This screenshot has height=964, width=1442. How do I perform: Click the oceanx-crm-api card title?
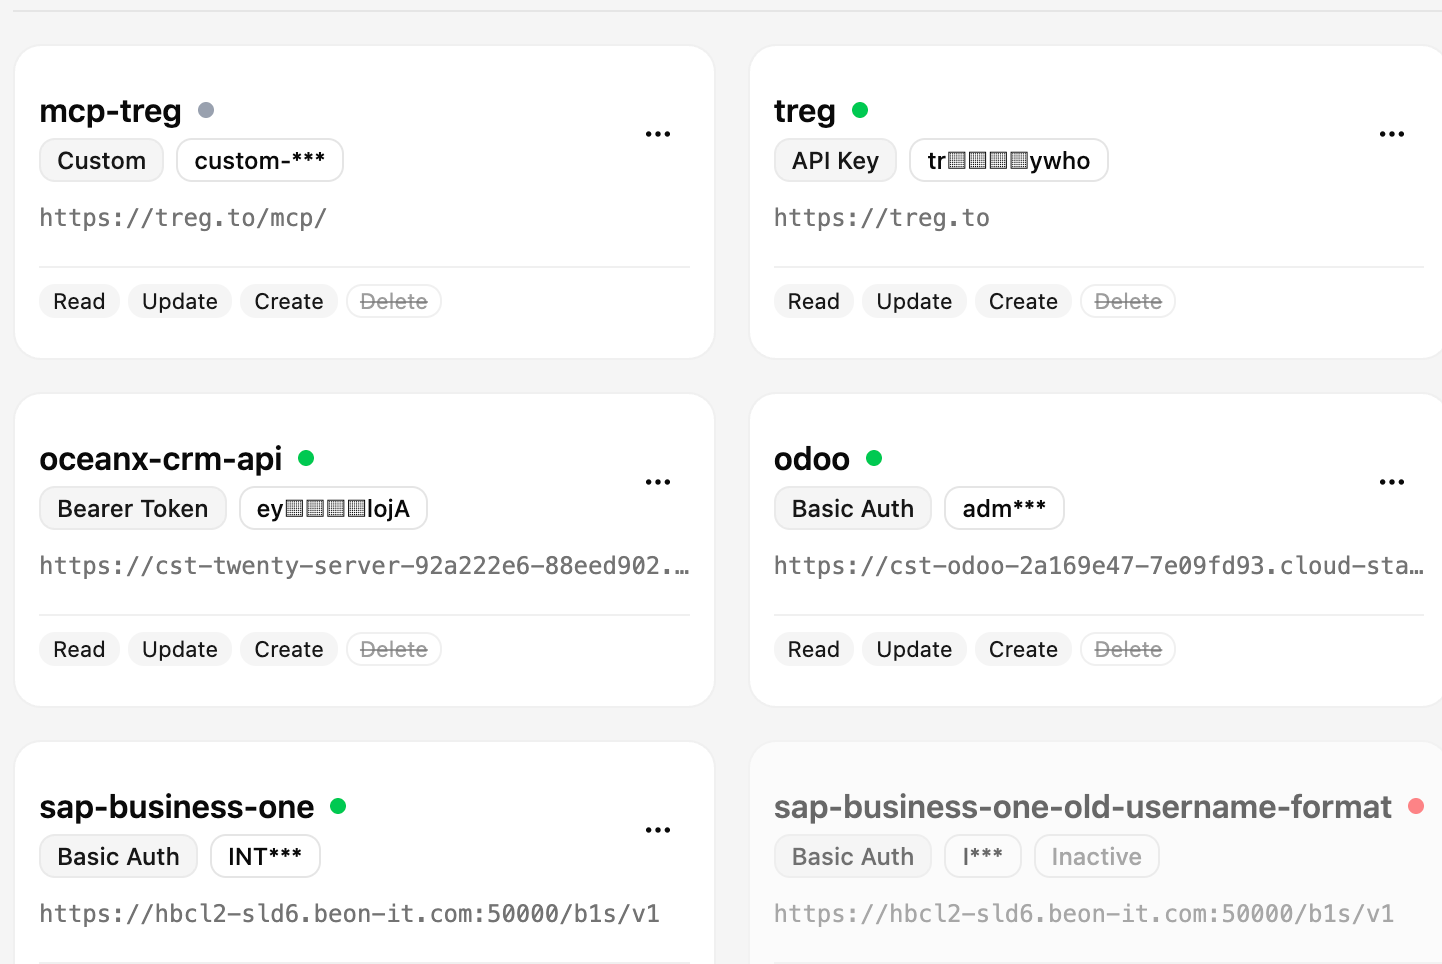pyautogui.click(x=161, y=458)
